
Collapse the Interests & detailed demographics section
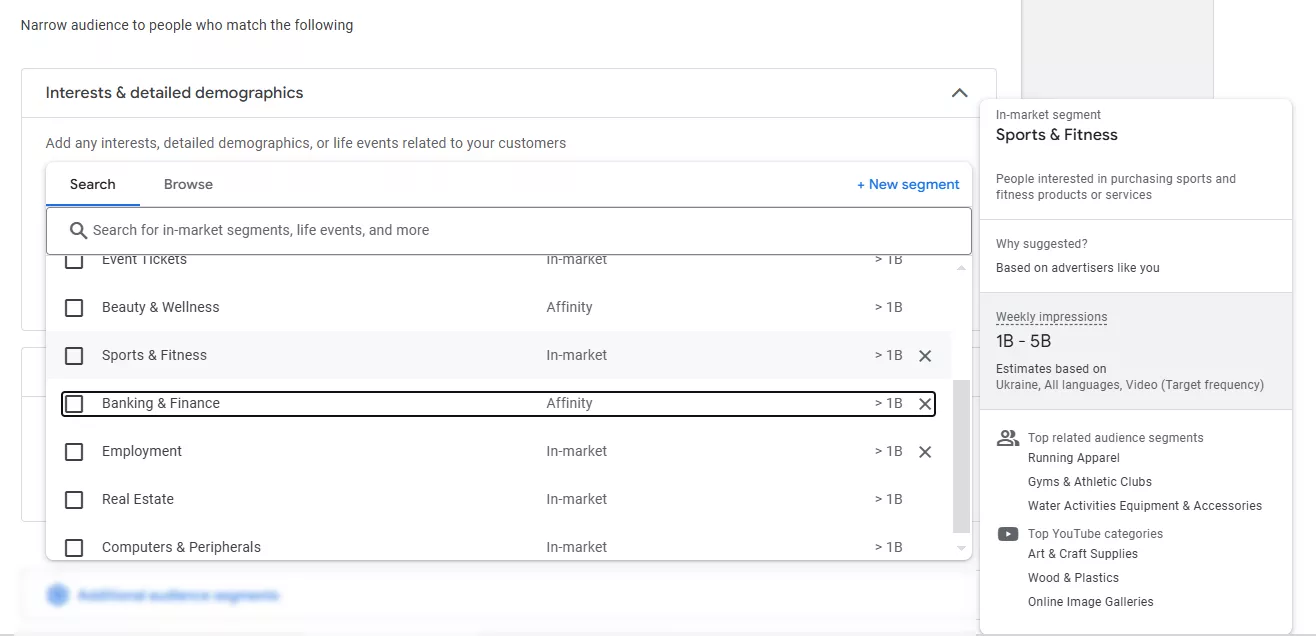point(959,93)
